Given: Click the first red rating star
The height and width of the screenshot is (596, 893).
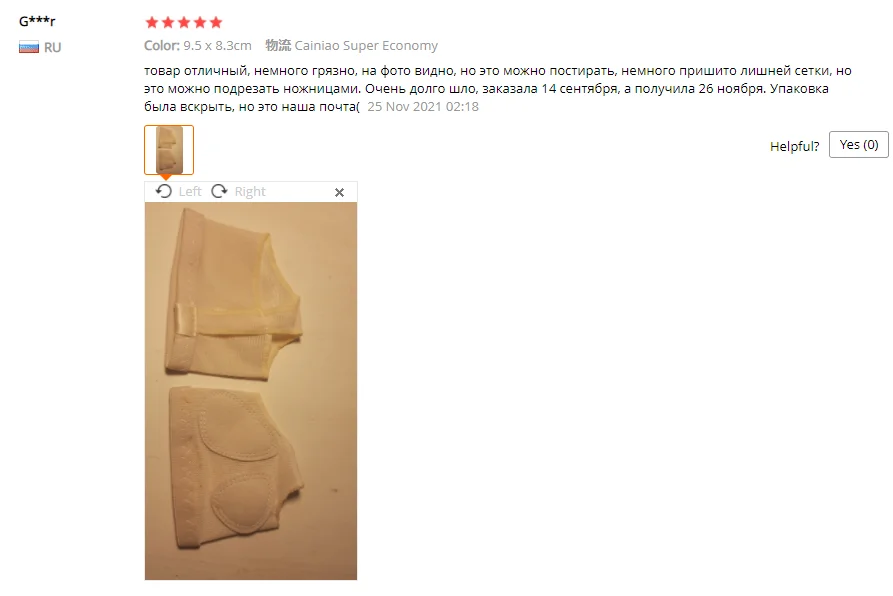Looking at the screenshot, I should pos(151,22).
